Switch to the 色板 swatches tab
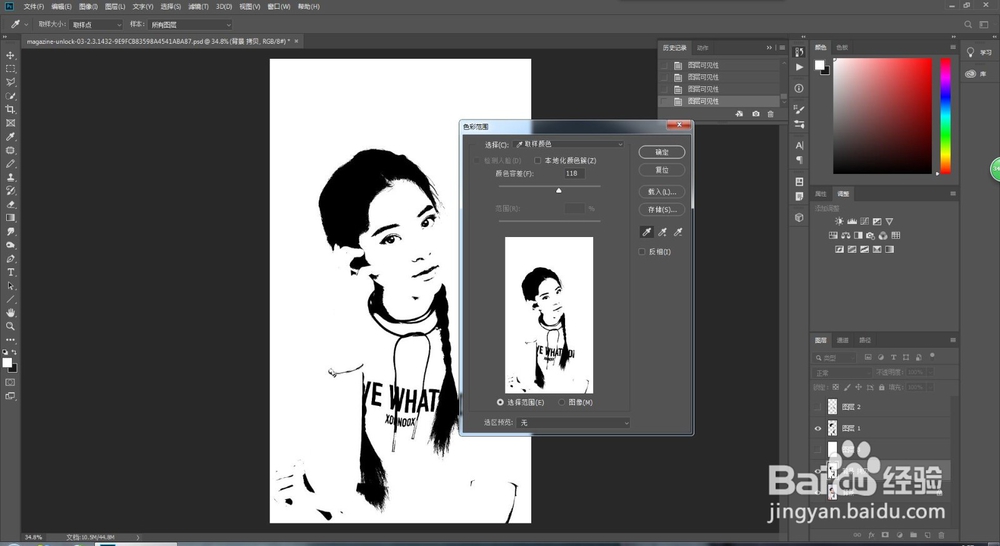 [842, 48]
